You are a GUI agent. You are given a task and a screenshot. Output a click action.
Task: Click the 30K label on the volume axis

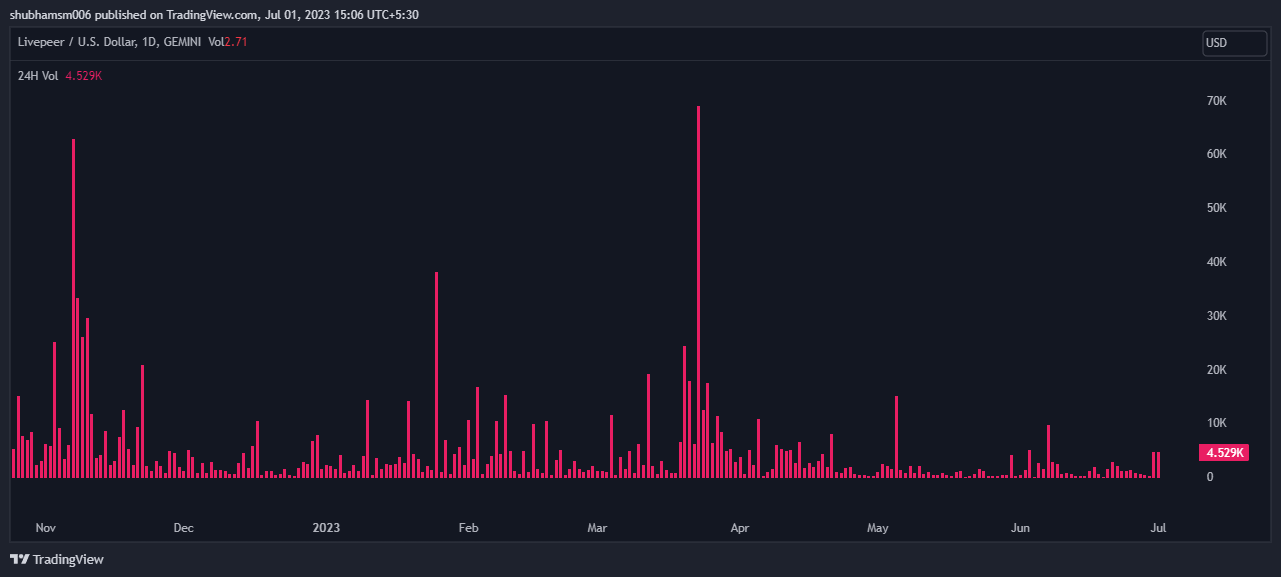(x=1216, y=316)
